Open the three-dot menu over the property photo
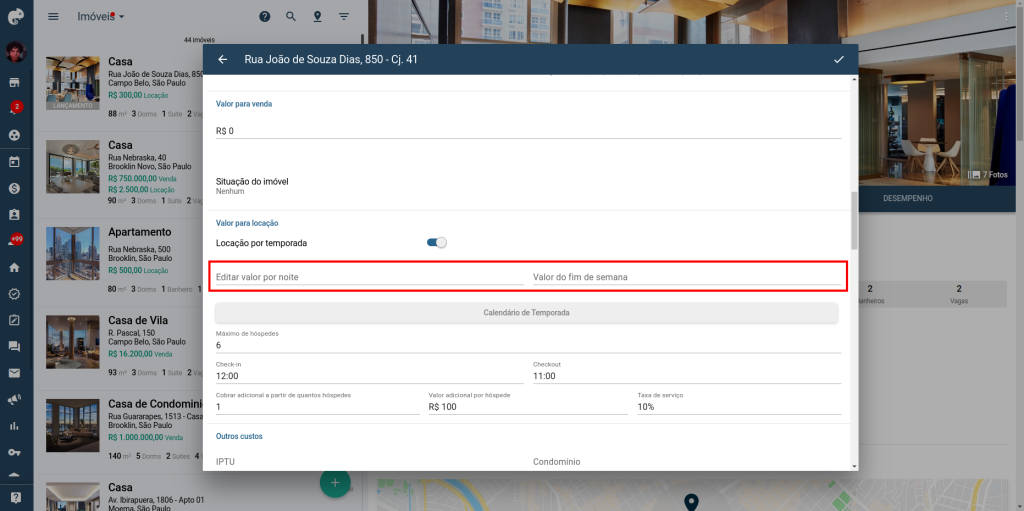Screen dimensions: 1024x511 [x=1006, y=18]
